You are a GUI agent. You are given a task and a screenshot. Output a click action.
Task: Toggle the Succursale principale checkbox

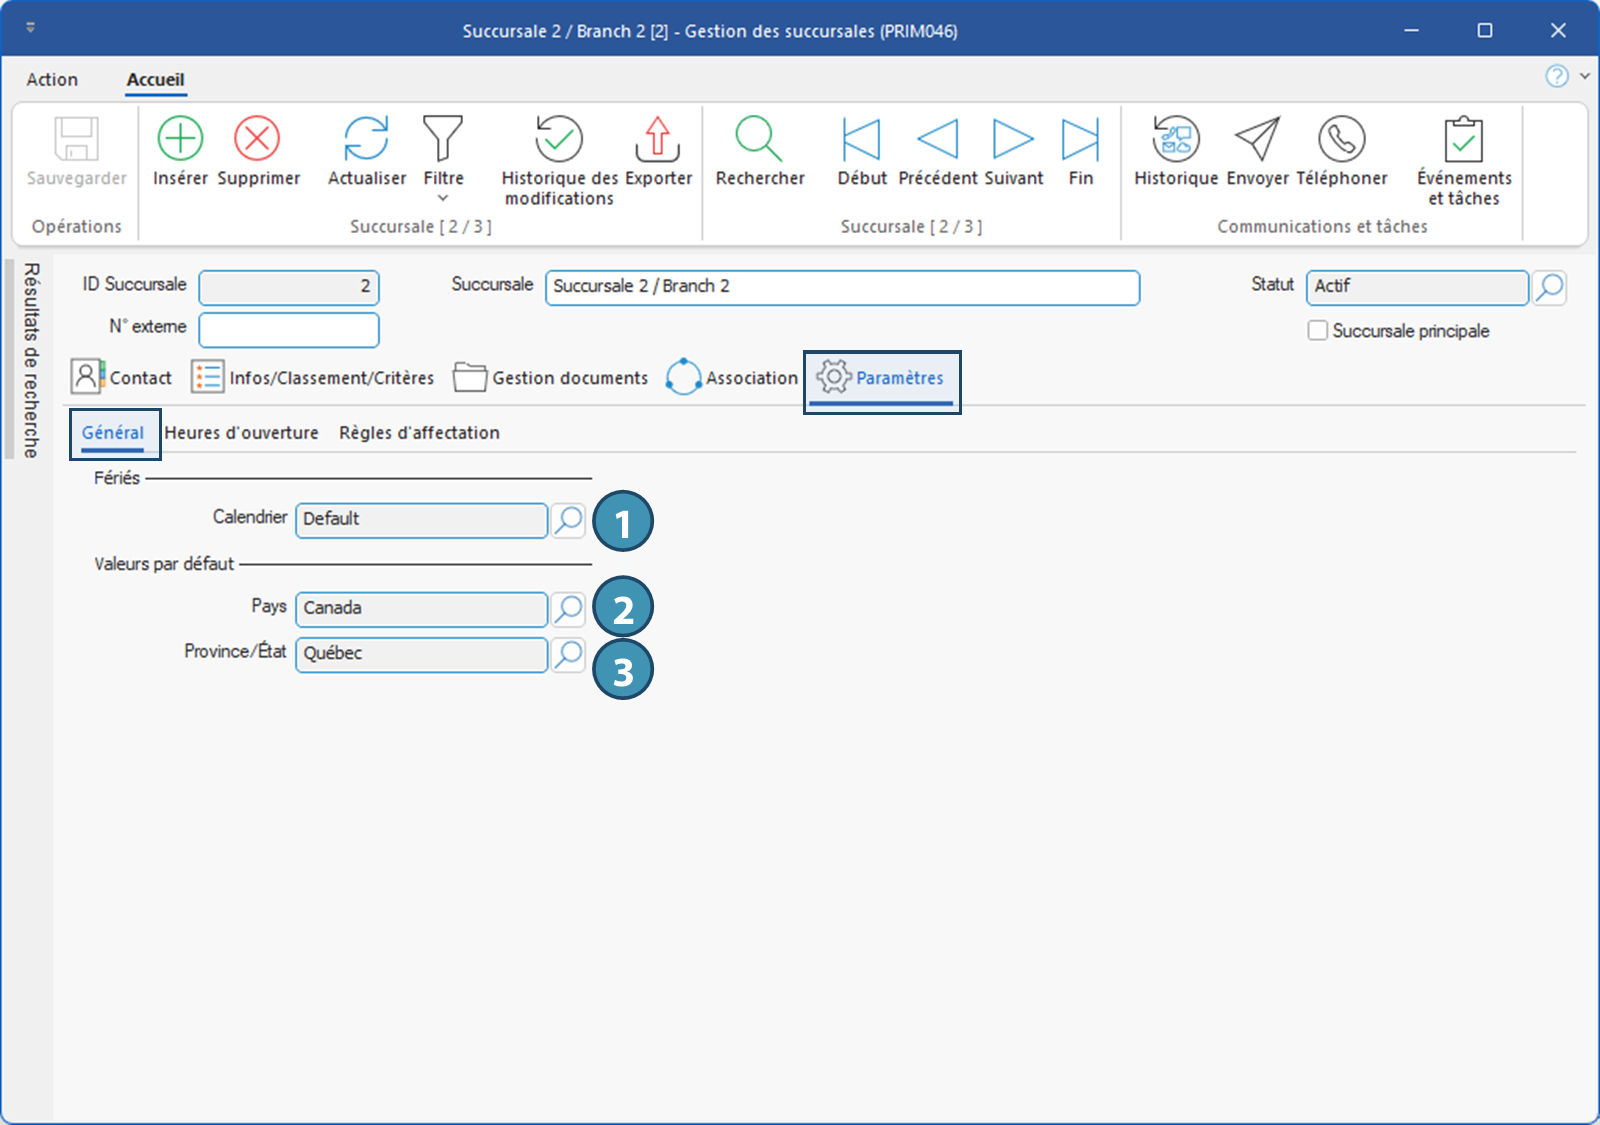click(x=1318, y=331)
